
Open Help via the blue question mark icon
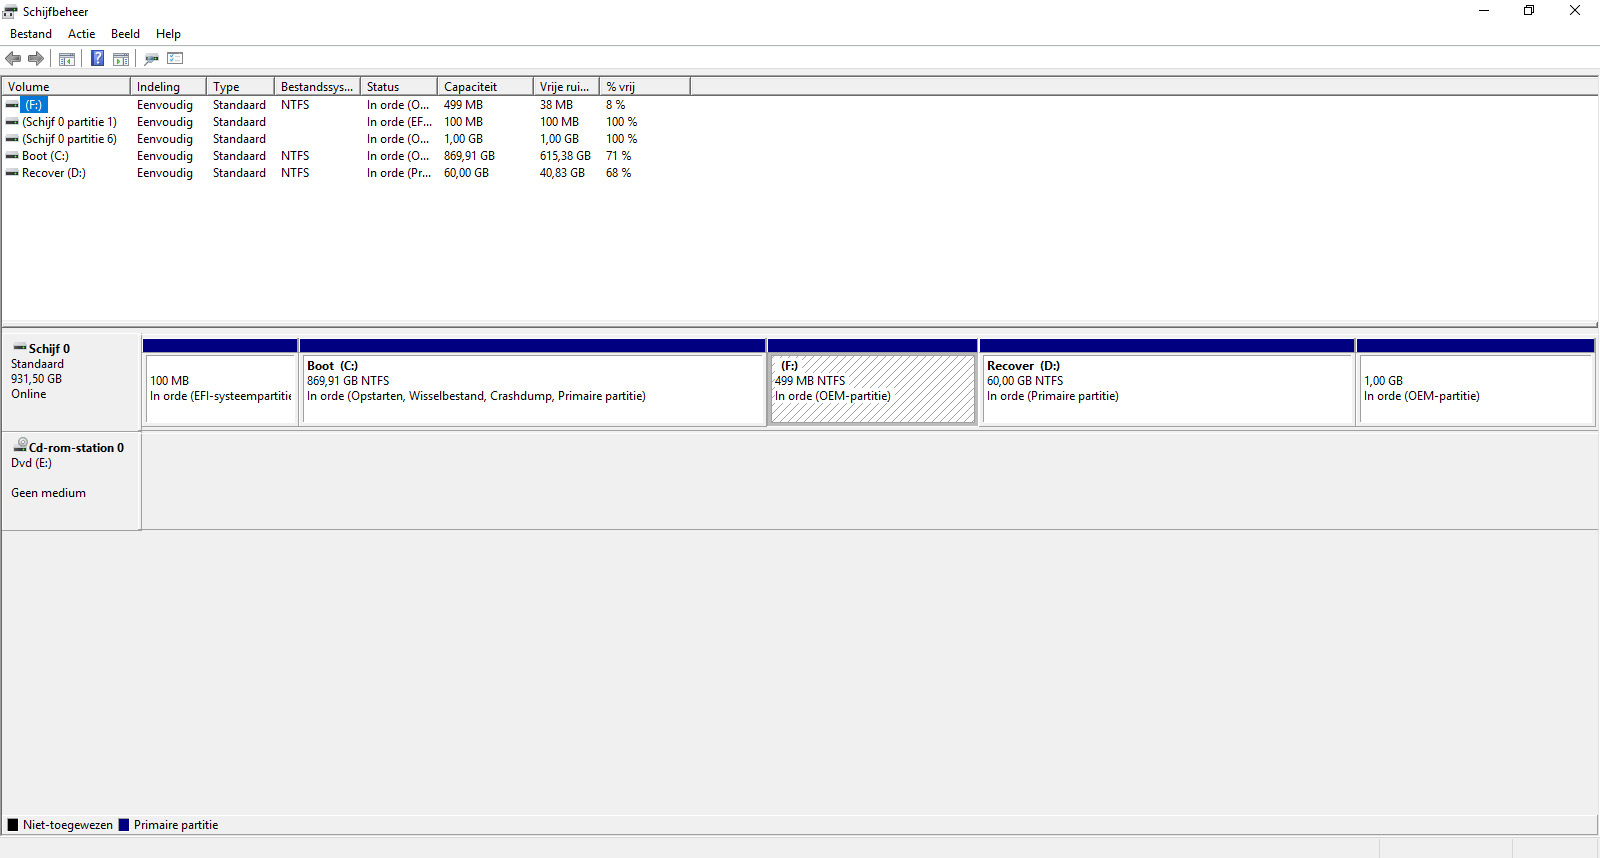[x=97, y=59]
